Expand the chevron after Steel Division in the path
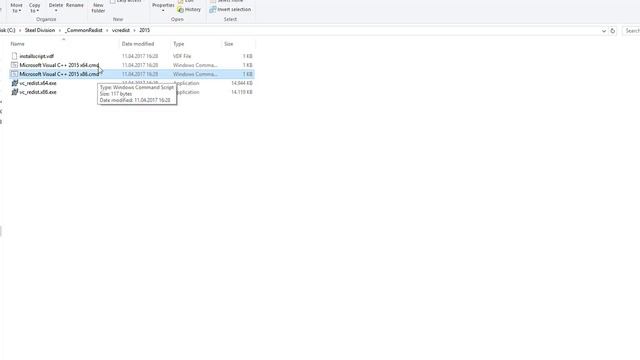Viewport: 640px width, 360px height. pyautogui.click(x=60, y=30)
